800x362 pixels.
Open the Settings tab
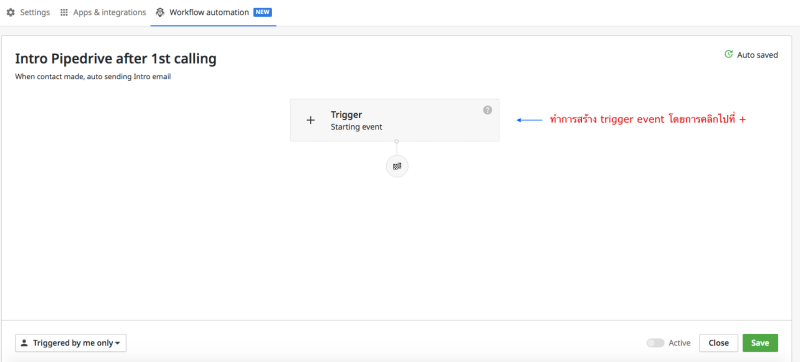[x=28, y=12]
